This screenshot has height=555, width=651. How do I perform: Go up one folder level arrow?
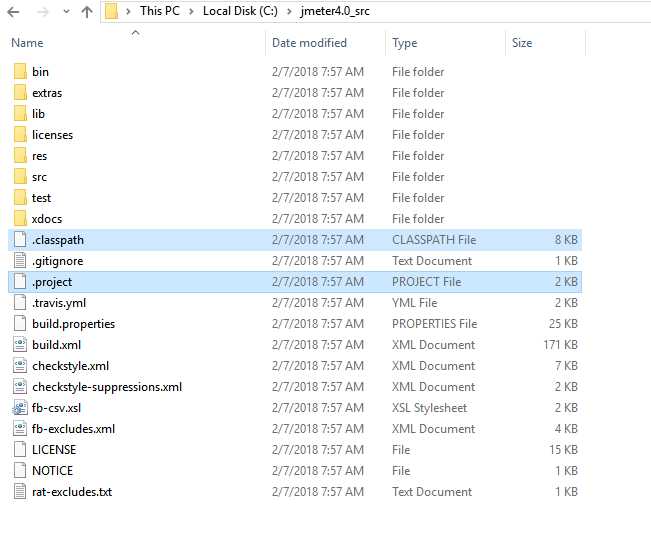[87, 12]
